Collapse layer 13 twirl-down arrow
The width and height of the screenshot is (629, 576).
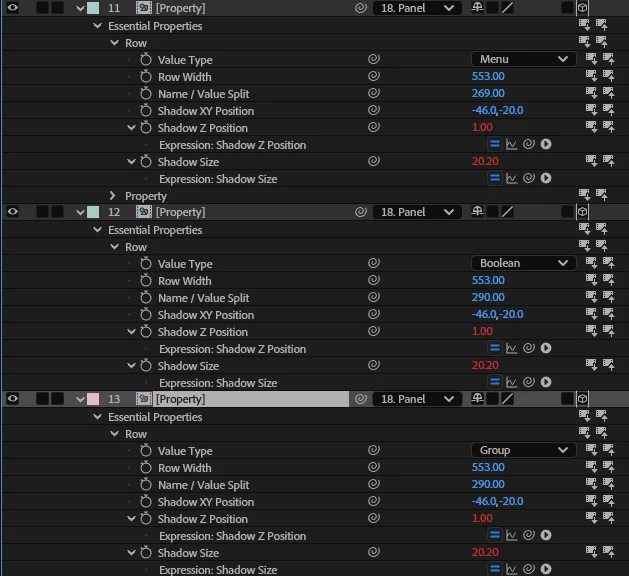tap(80, 399)
